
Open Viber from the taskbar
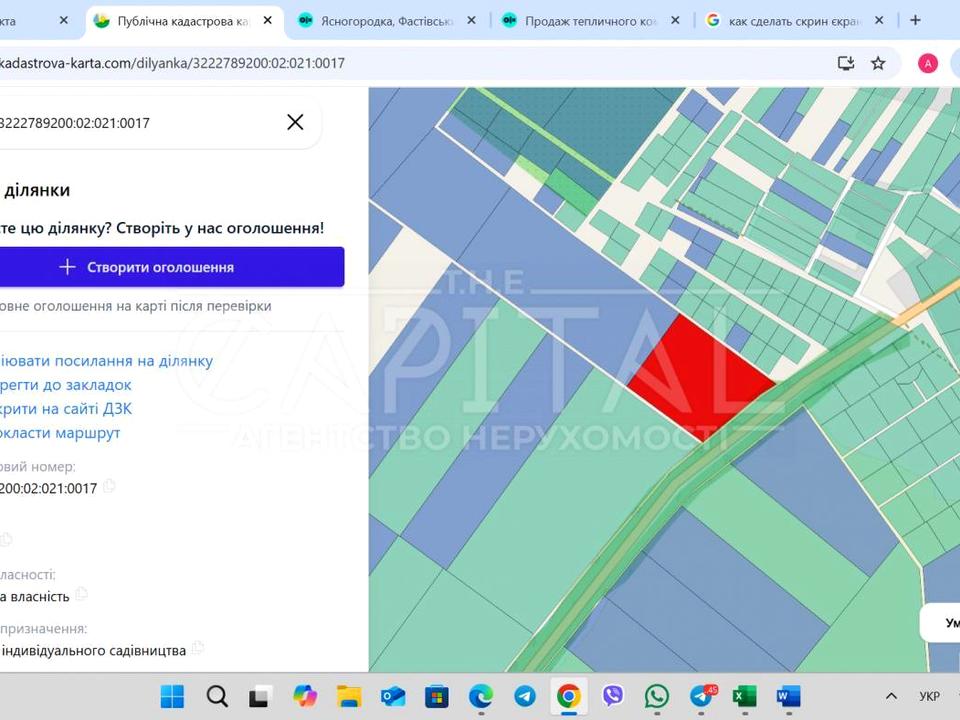coord(613,696)
